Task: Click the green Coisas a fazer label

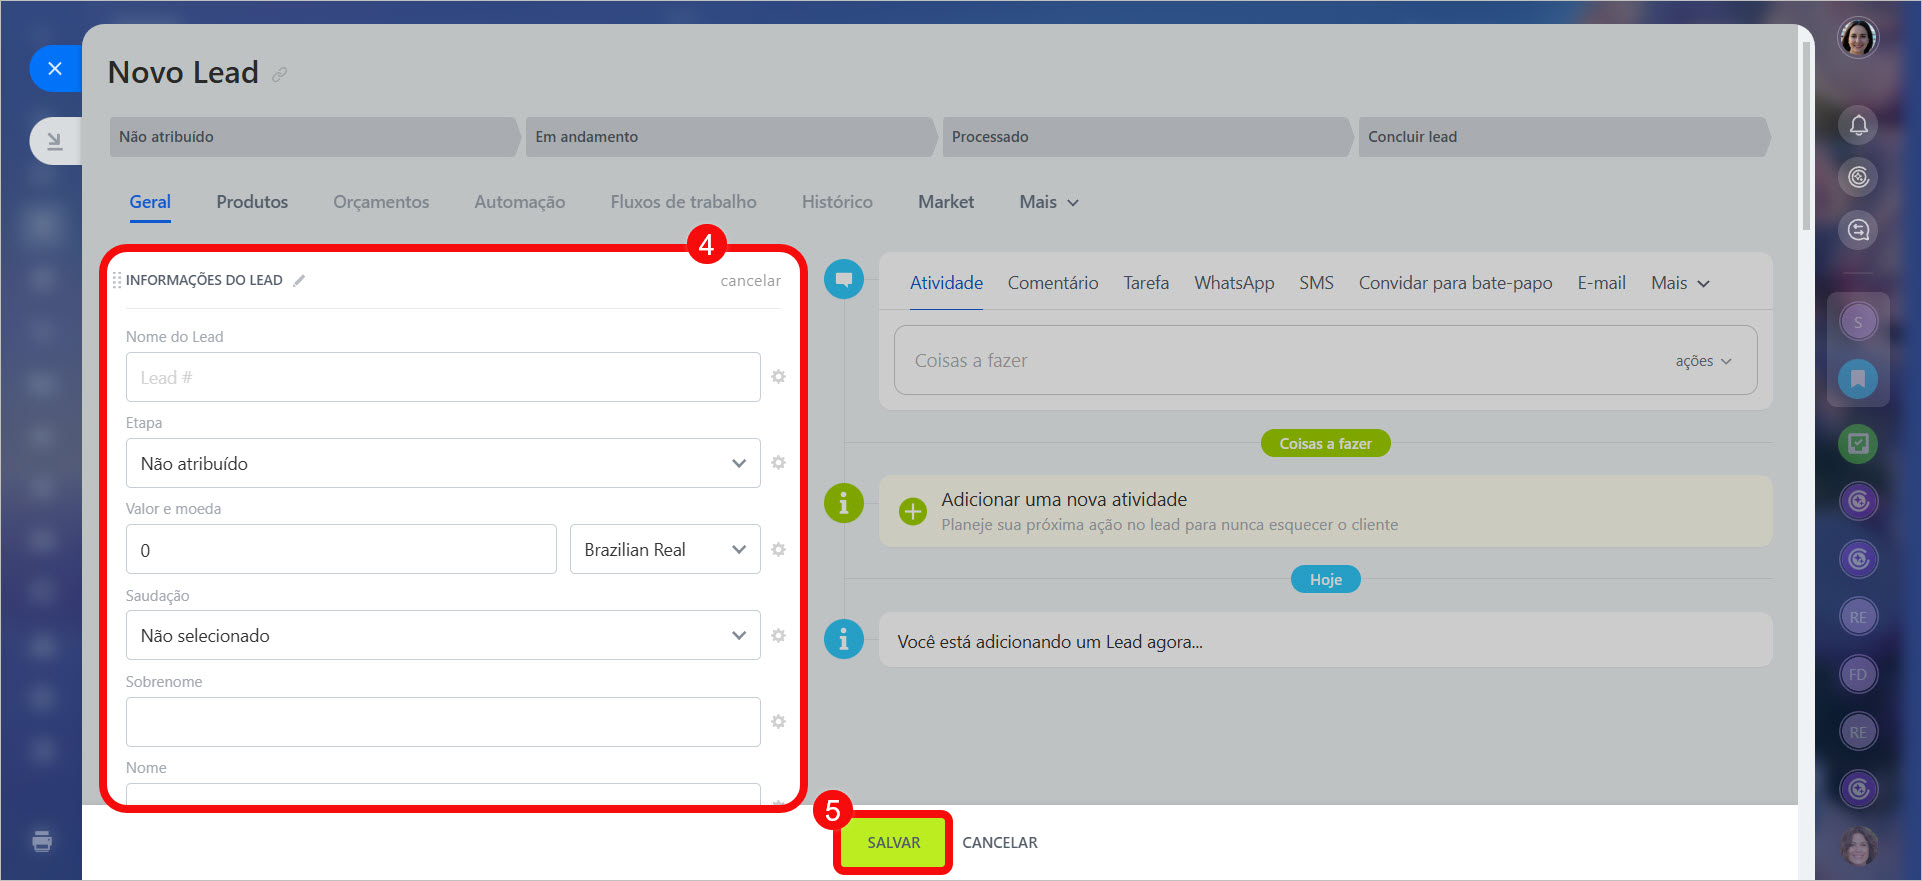Action: [x=1325, y=444]
